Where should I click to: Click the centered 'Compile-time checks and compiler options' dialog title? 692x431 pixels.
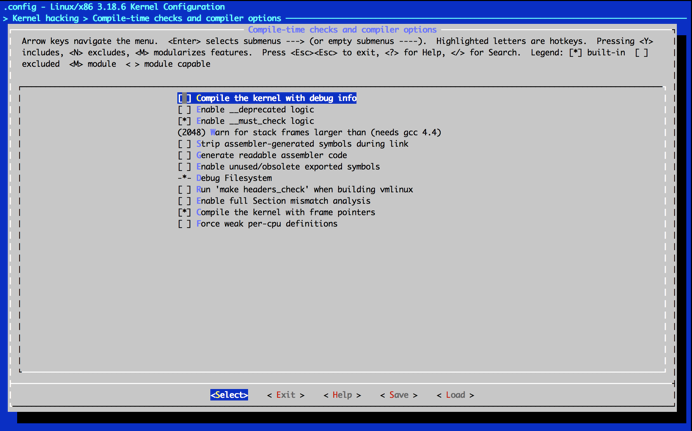point(342,30)
